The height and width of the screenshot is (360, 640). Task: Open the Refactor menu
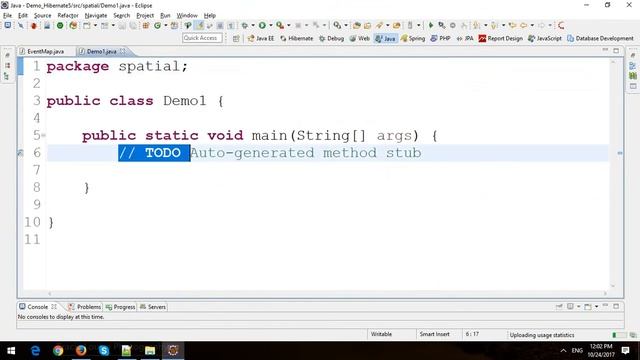point(68,16)
